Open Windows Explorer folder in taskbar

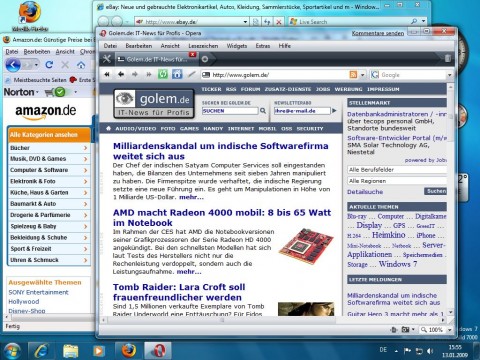coord(70,351)
